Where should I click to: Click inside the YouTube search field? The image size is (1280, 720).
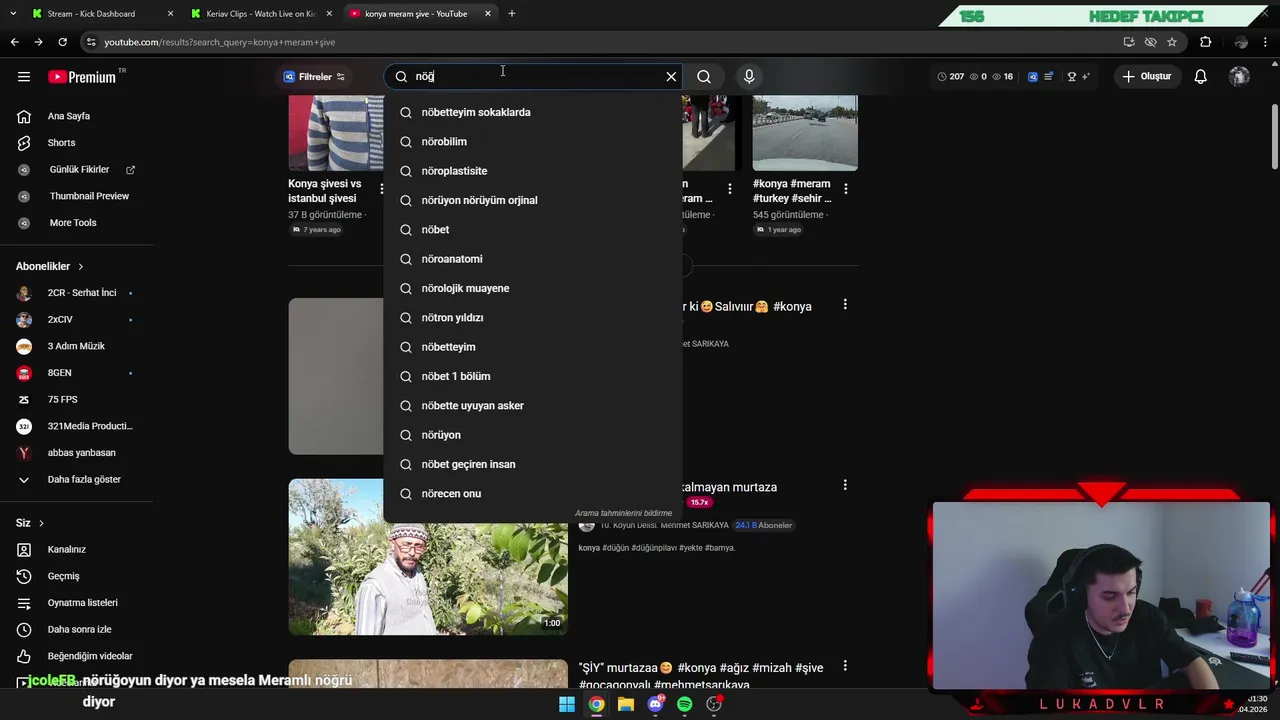coord(535,77)
